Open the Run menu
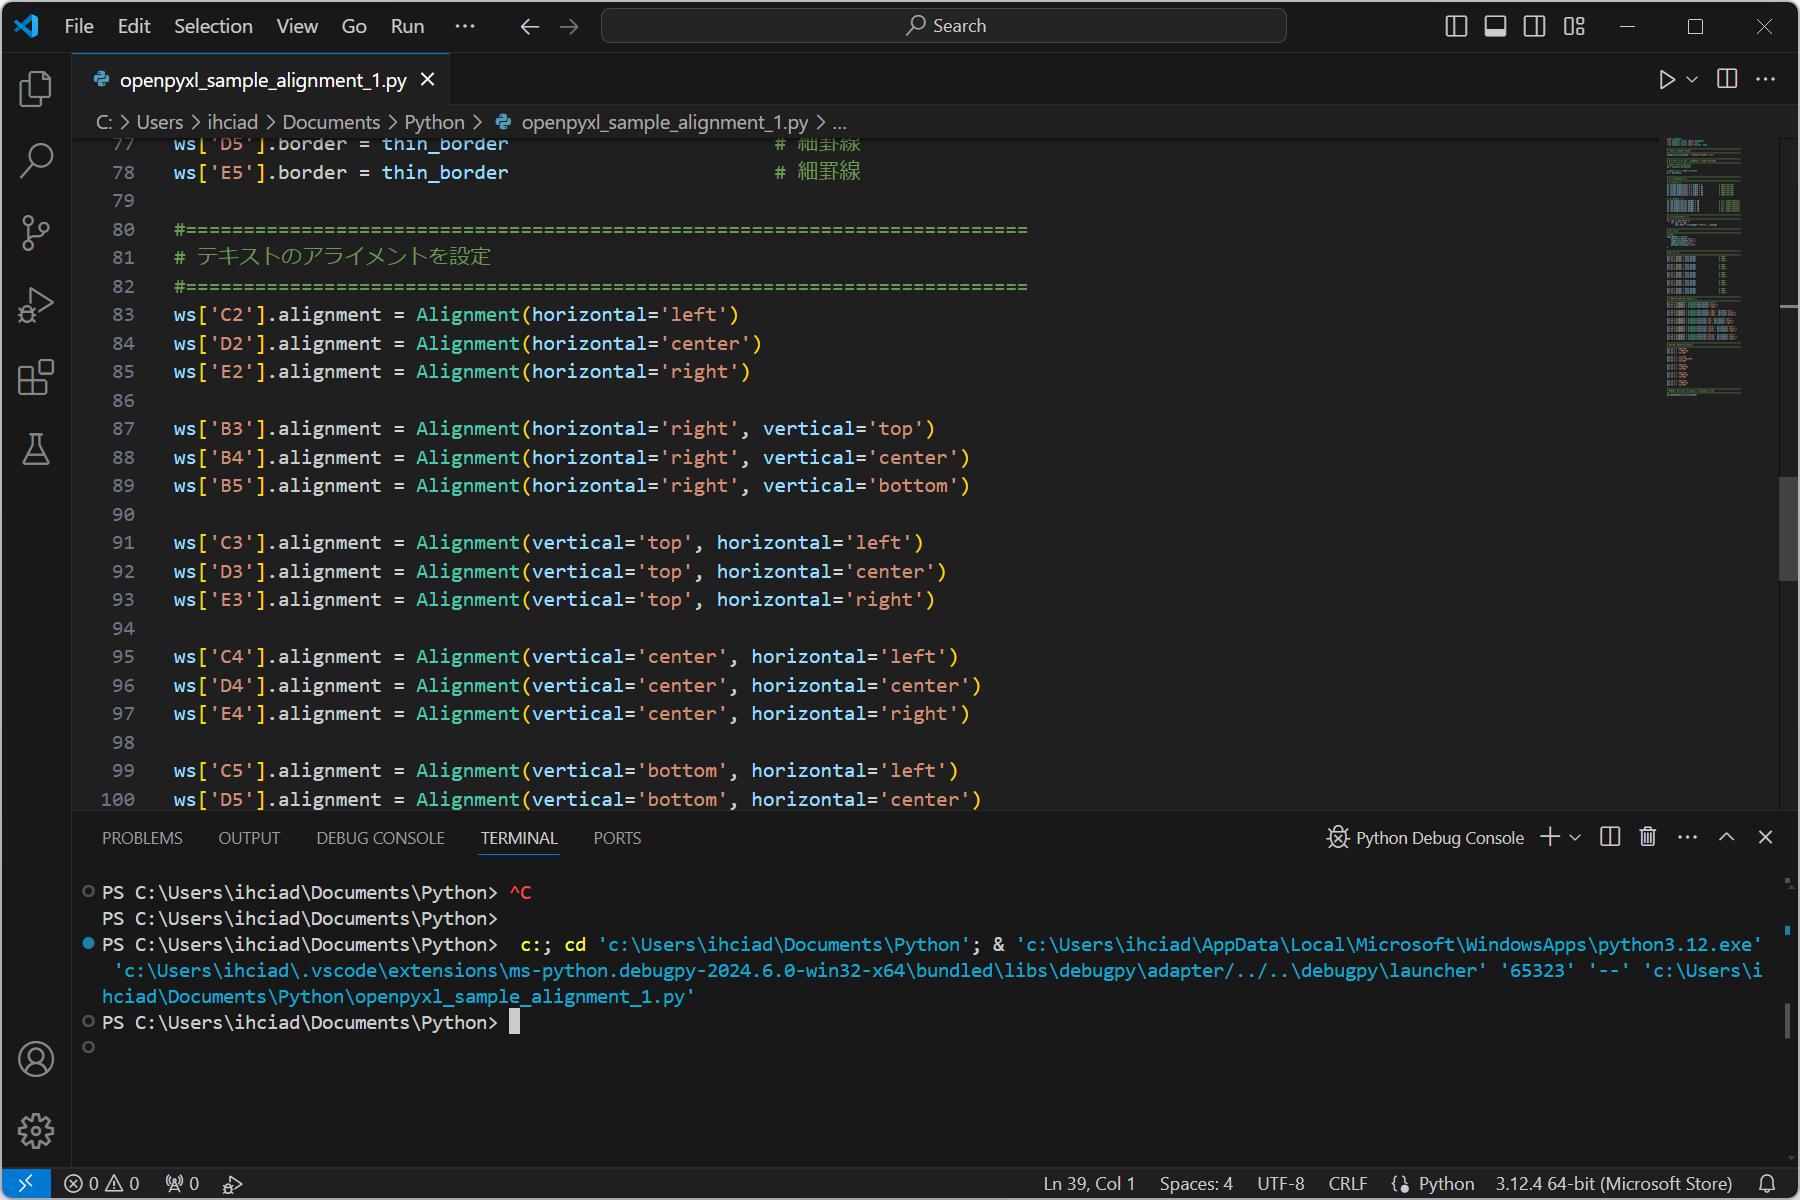1800x1200 pixels. tap(407, 26)
